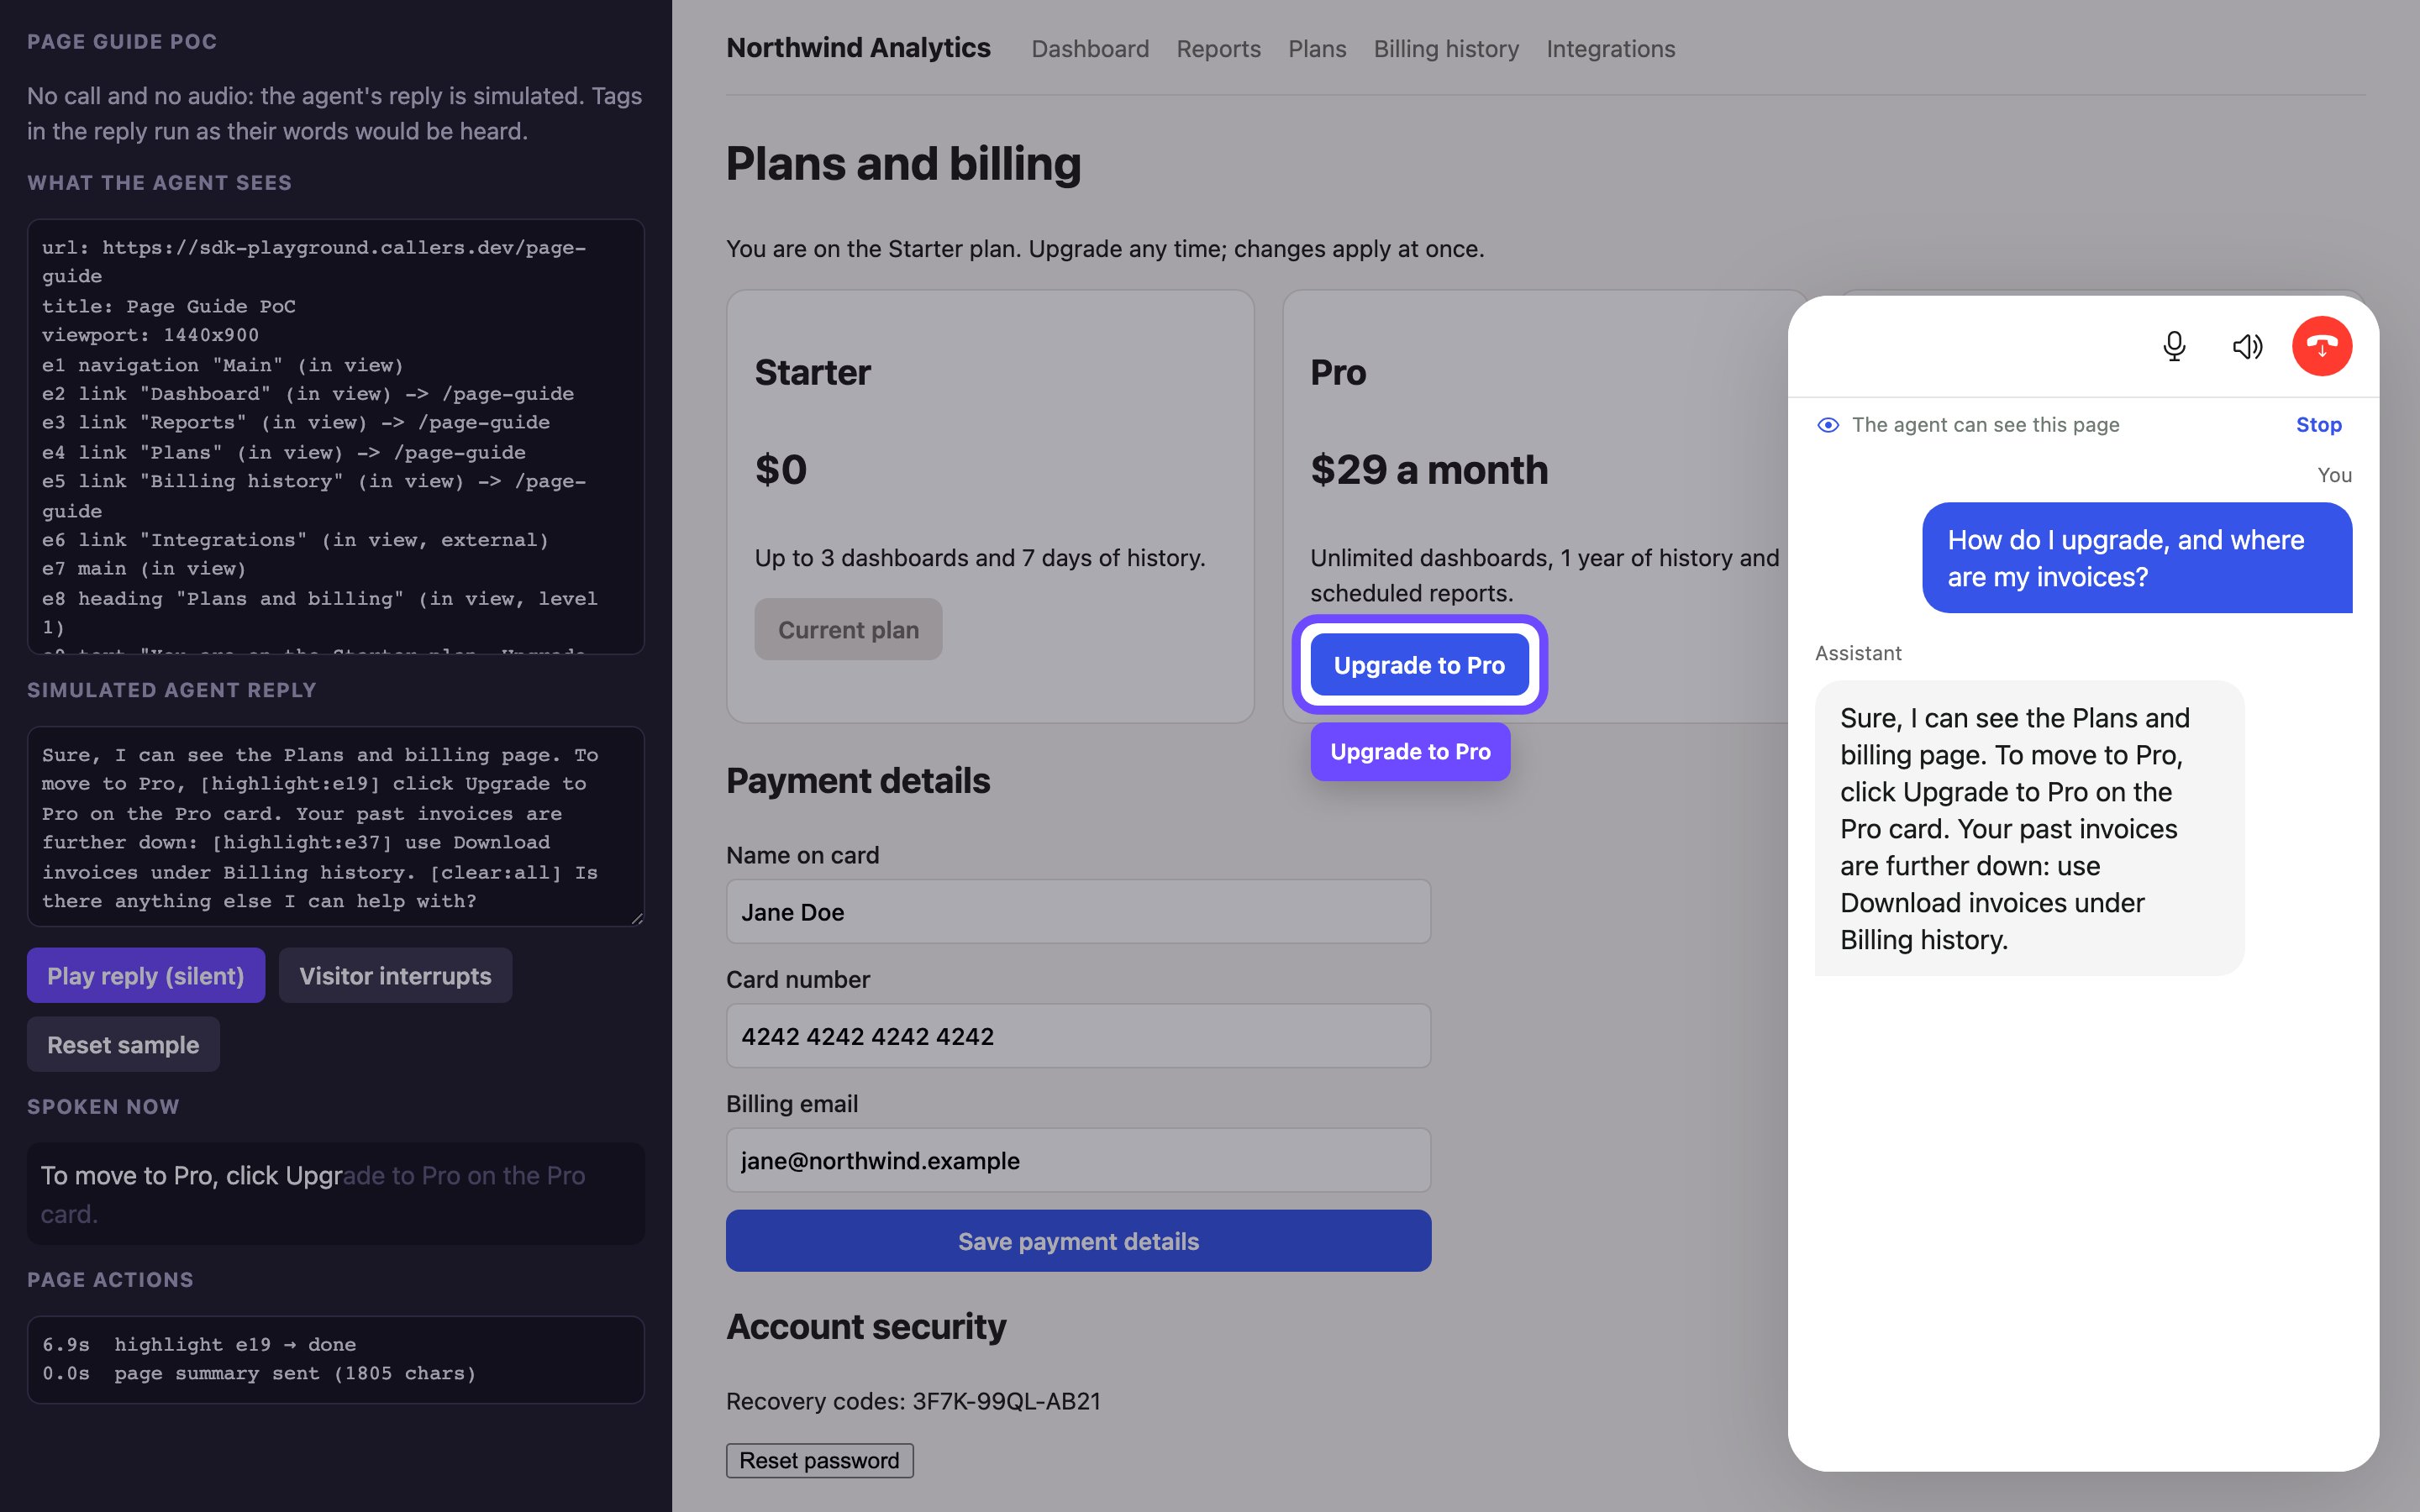The width and height of the screenshot is (2420, 1512).
Task: Click the Recovery codes text line
Action: 913,1401
